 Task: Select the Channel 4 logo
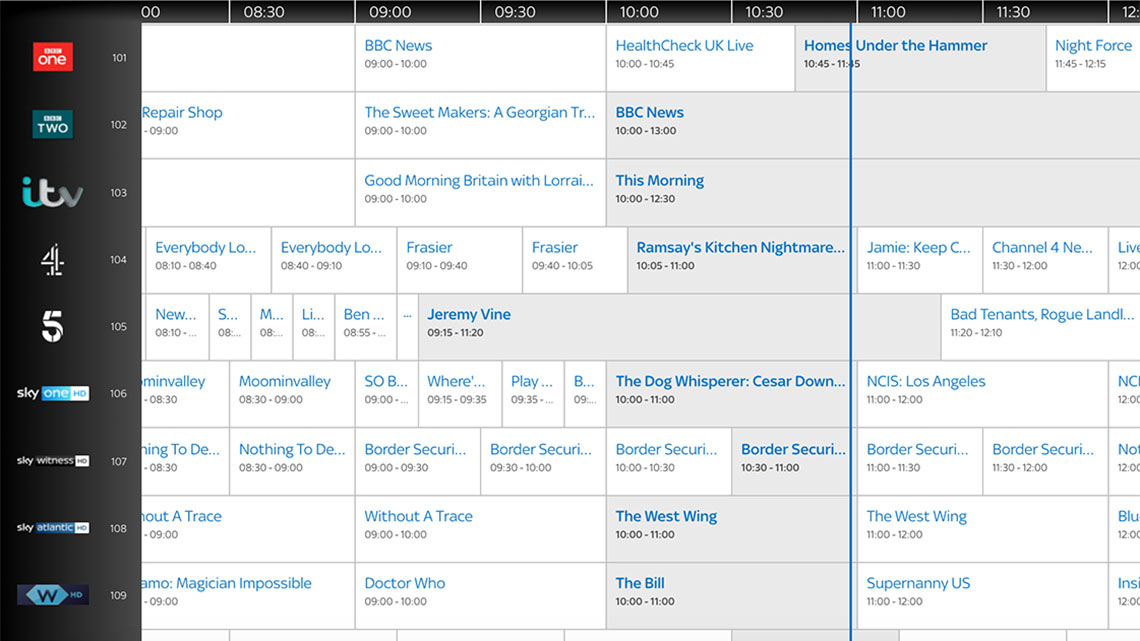(x=52, y=259)
